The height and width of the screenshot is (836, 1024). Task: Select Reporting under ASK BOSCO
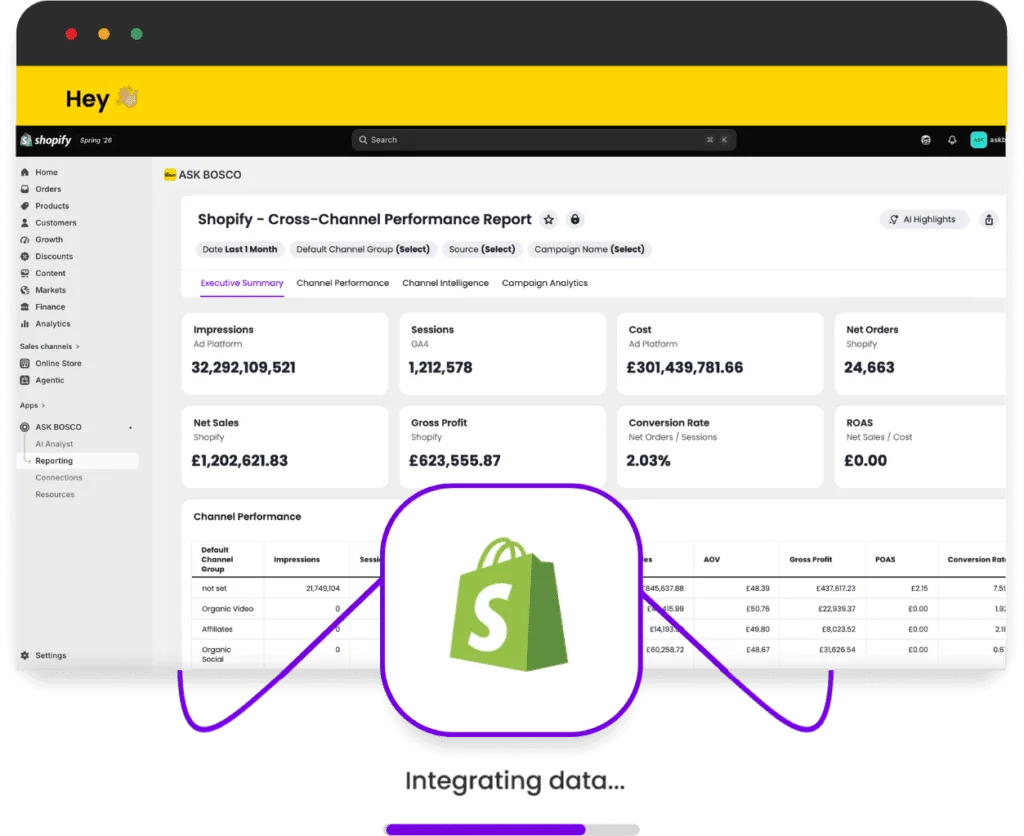coord(78,460)
